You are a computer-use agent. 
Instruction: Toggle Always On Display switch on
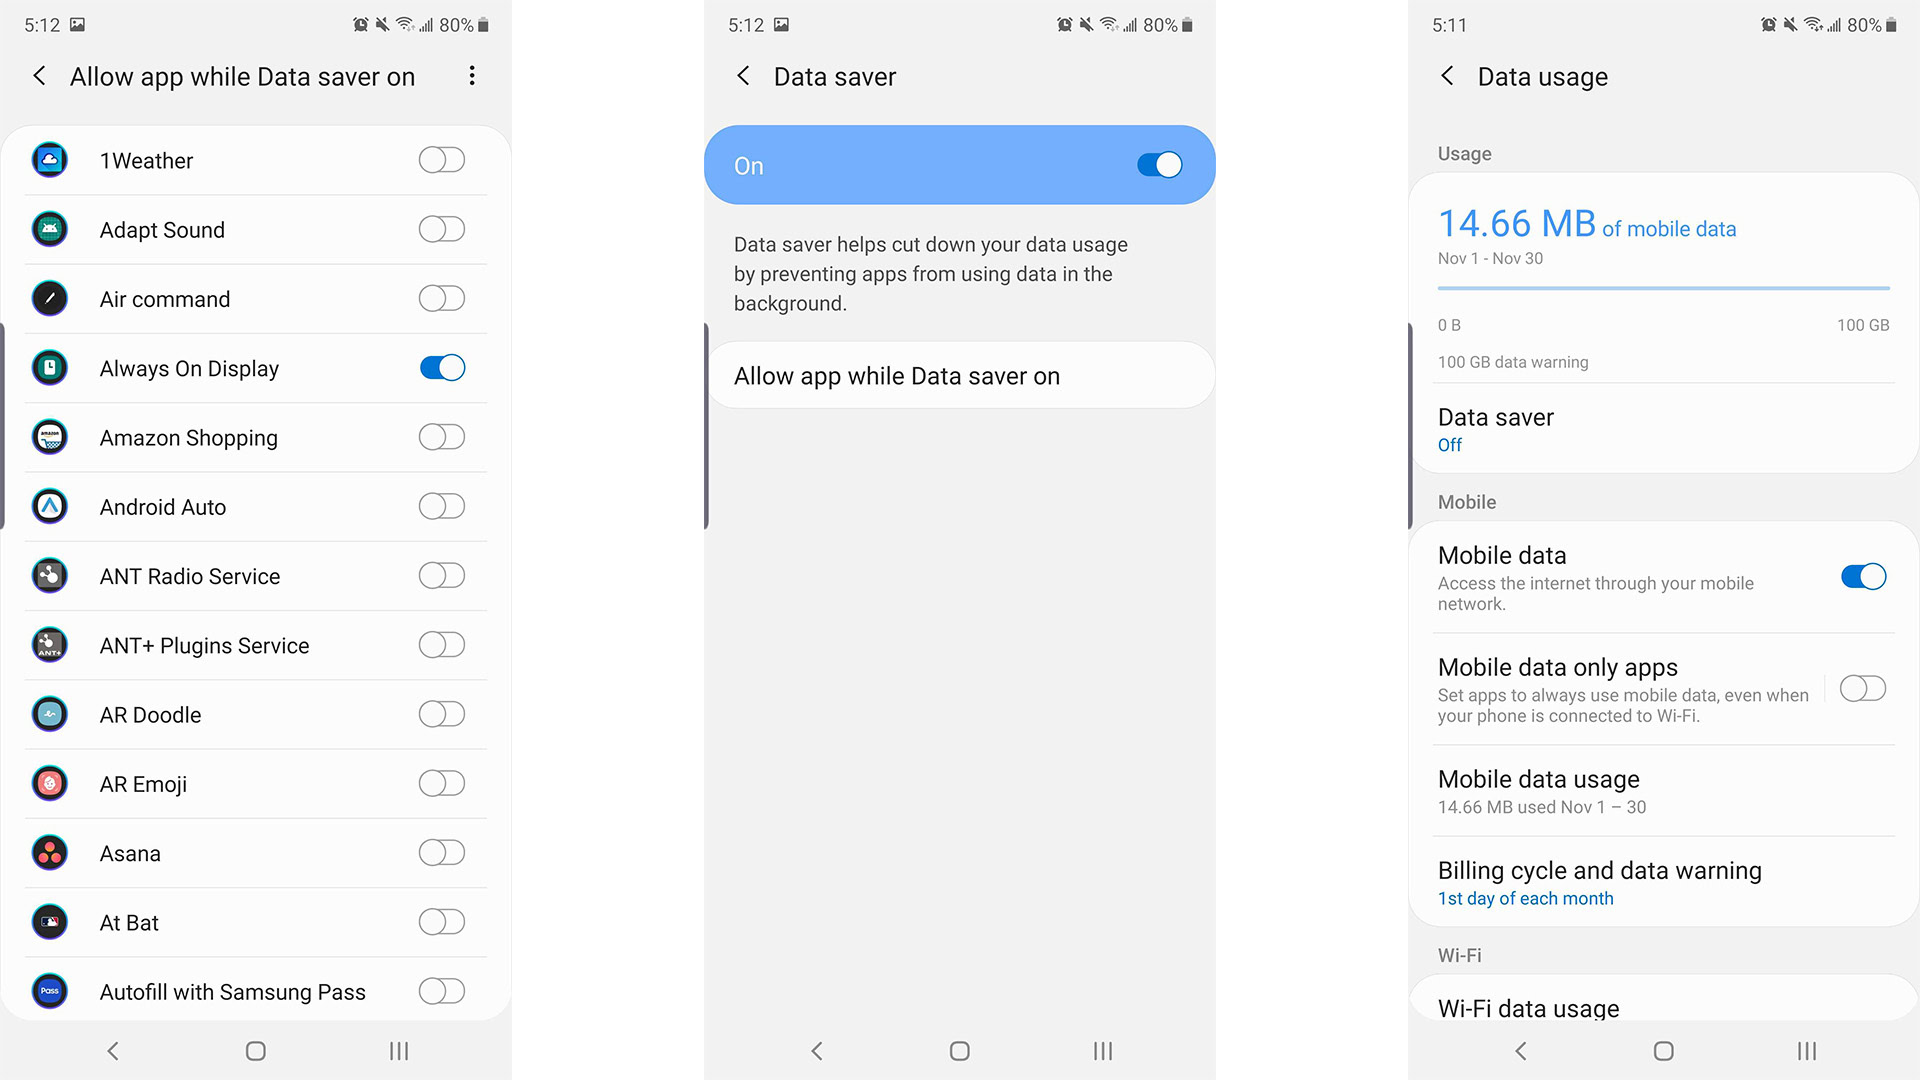(442, 368)
